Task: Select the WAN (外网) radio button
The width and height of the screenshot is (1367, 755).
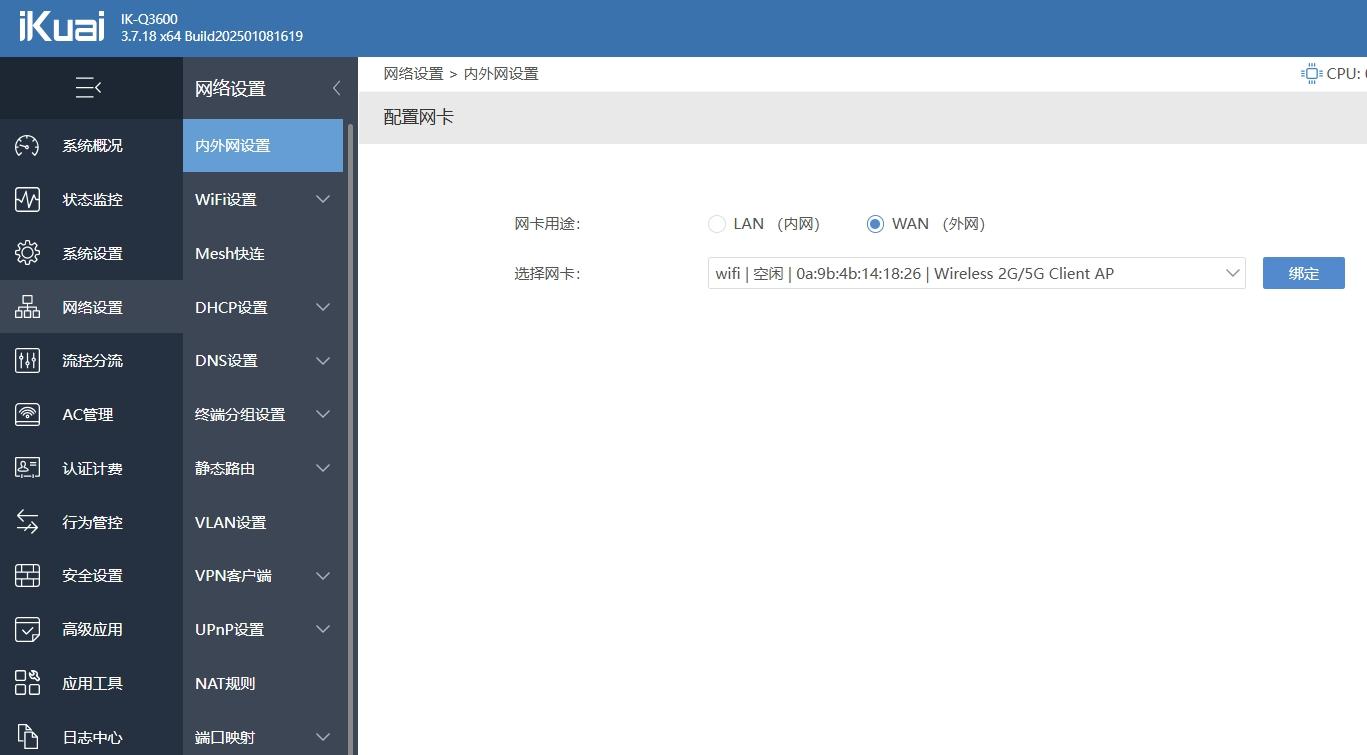Action: tap(875, 223)
